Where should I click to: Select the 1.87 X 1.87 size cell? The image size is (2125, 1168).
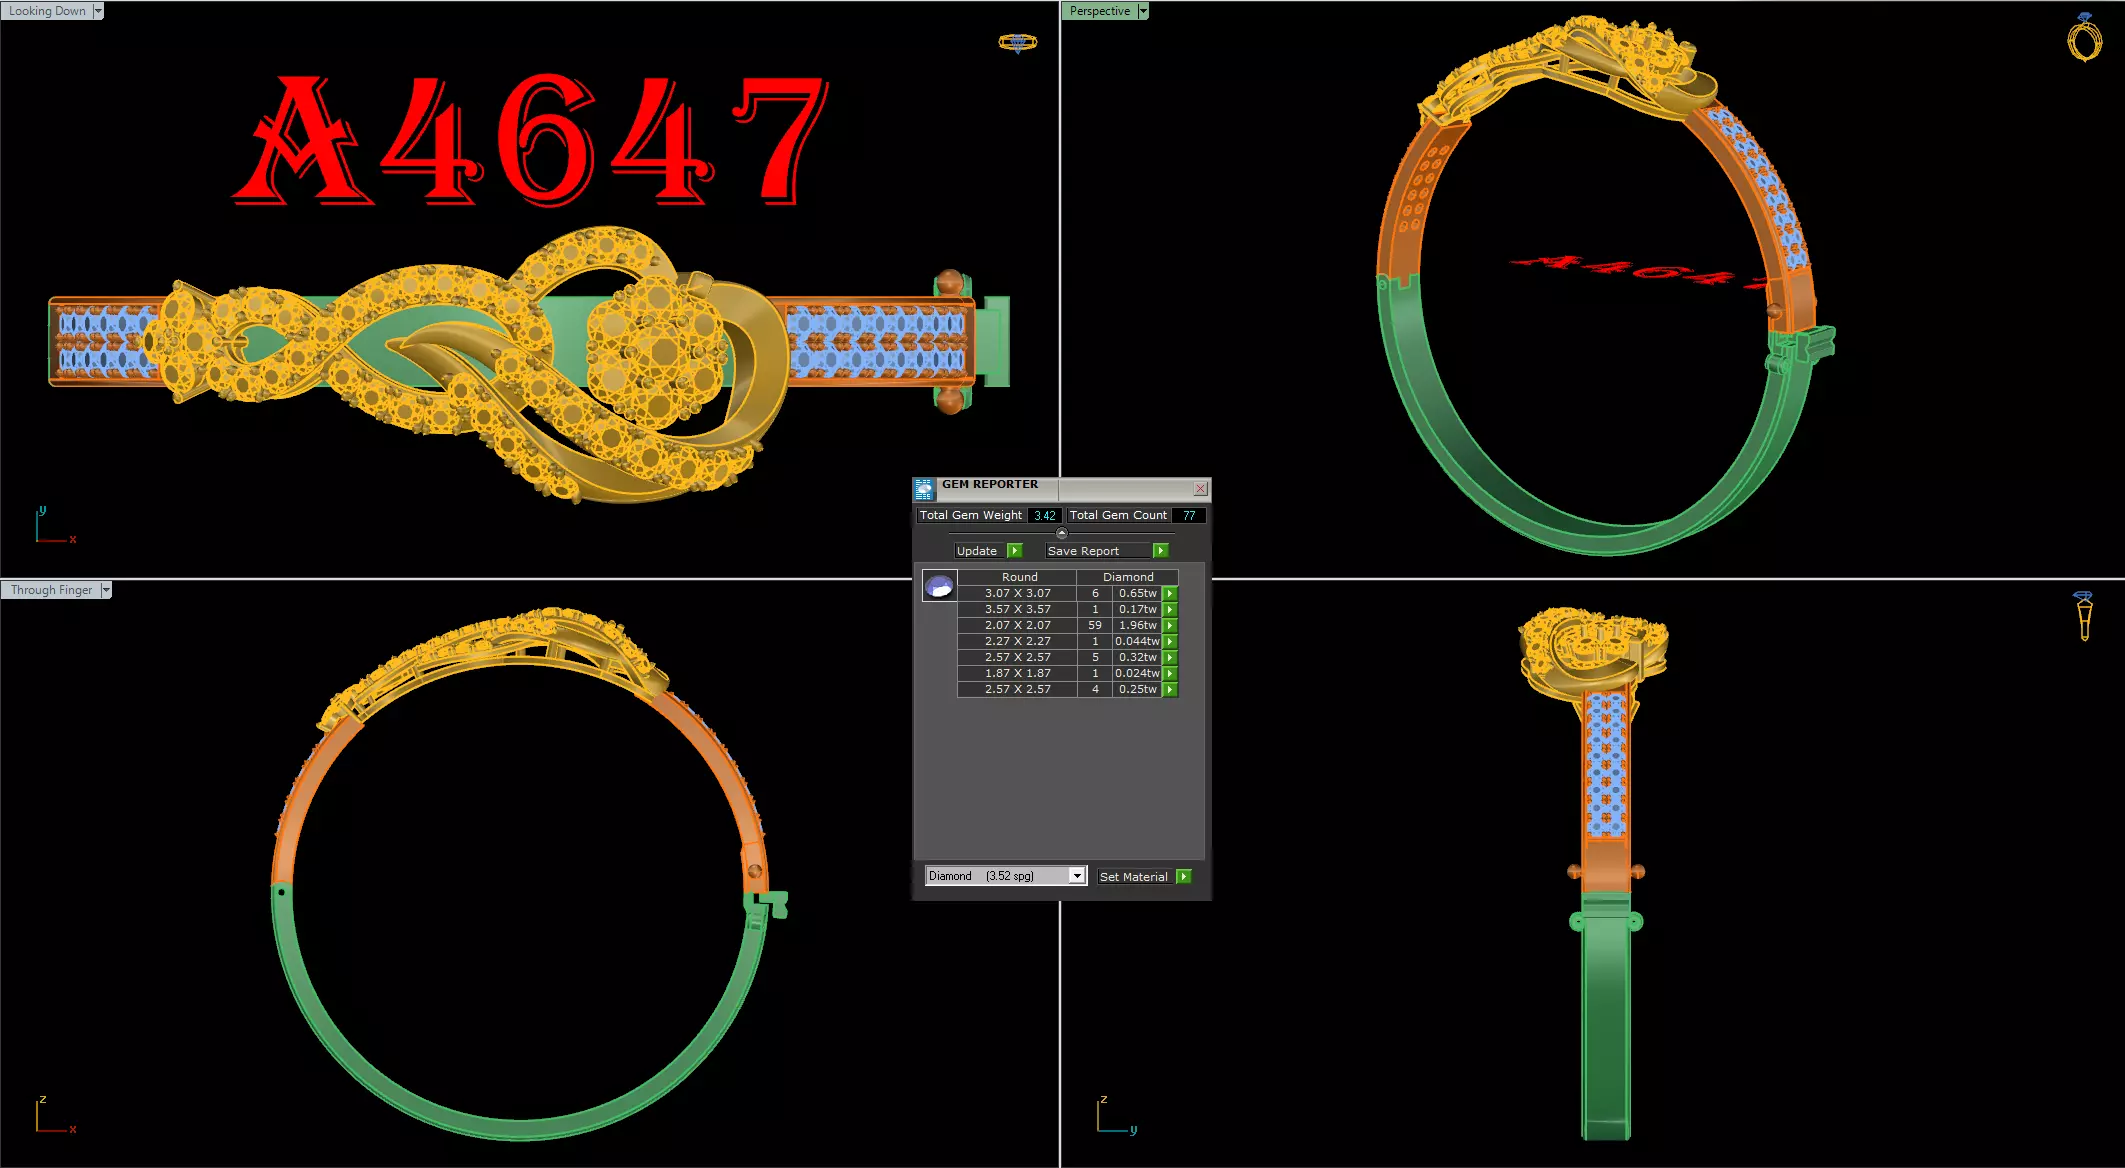1017,673
